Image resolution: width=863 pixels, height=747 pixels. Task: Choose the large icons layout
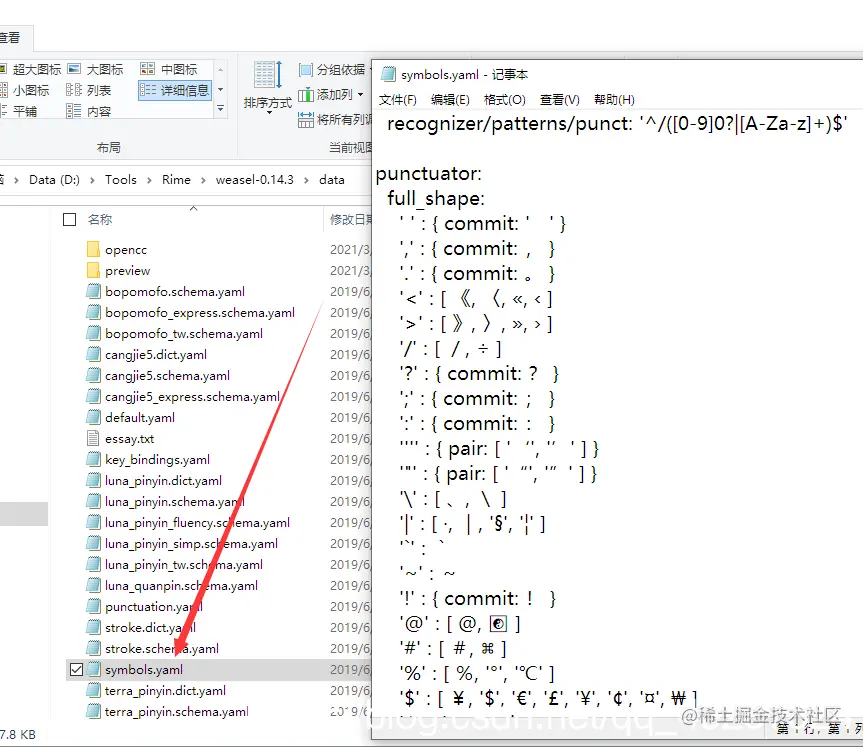(96, 69)
